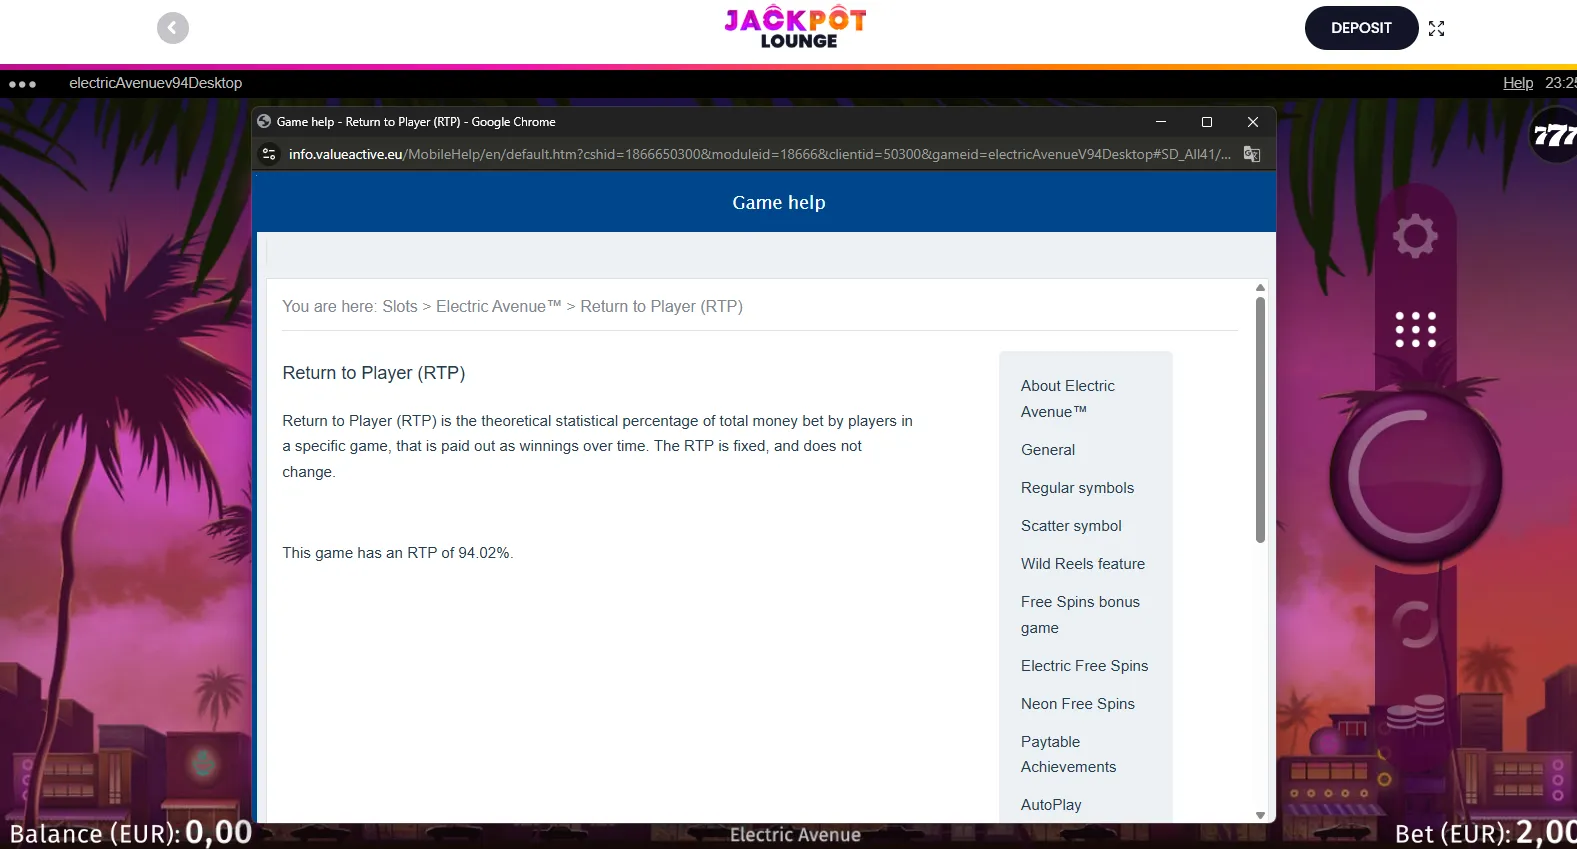This screenshot has height=849, width=1577.
Task: Select the info.valueactive.eu URL in the address bar
Action: (760, 154)
